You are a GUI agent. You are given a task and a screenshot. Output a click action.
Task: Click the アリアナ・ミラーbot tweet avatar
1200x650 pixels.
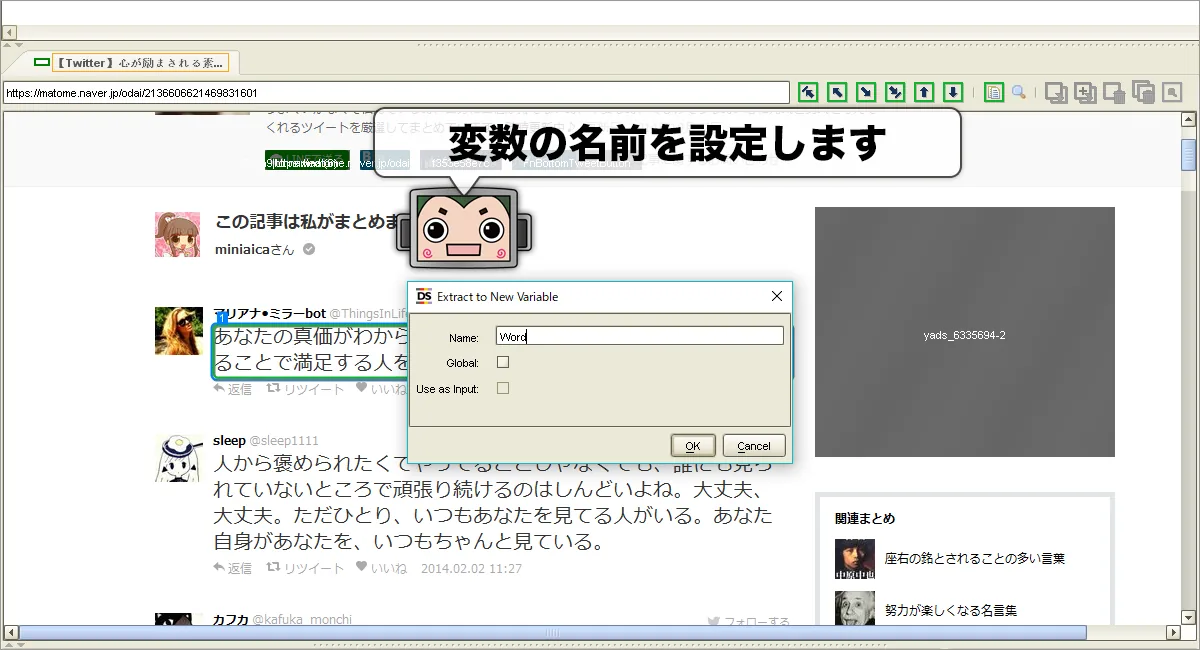point(179,331)
